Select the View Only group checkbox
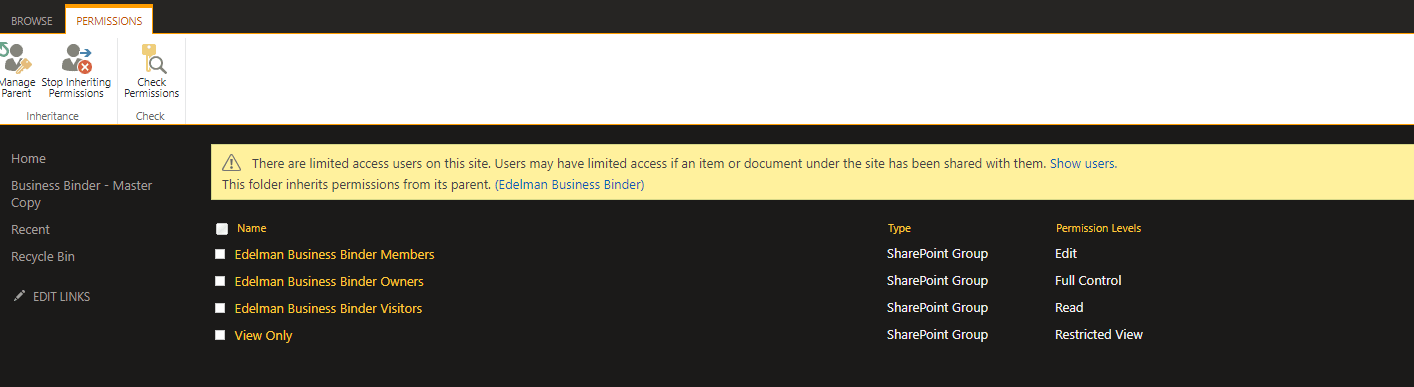This screenshot has height=387, width=1414. [220, 335]
